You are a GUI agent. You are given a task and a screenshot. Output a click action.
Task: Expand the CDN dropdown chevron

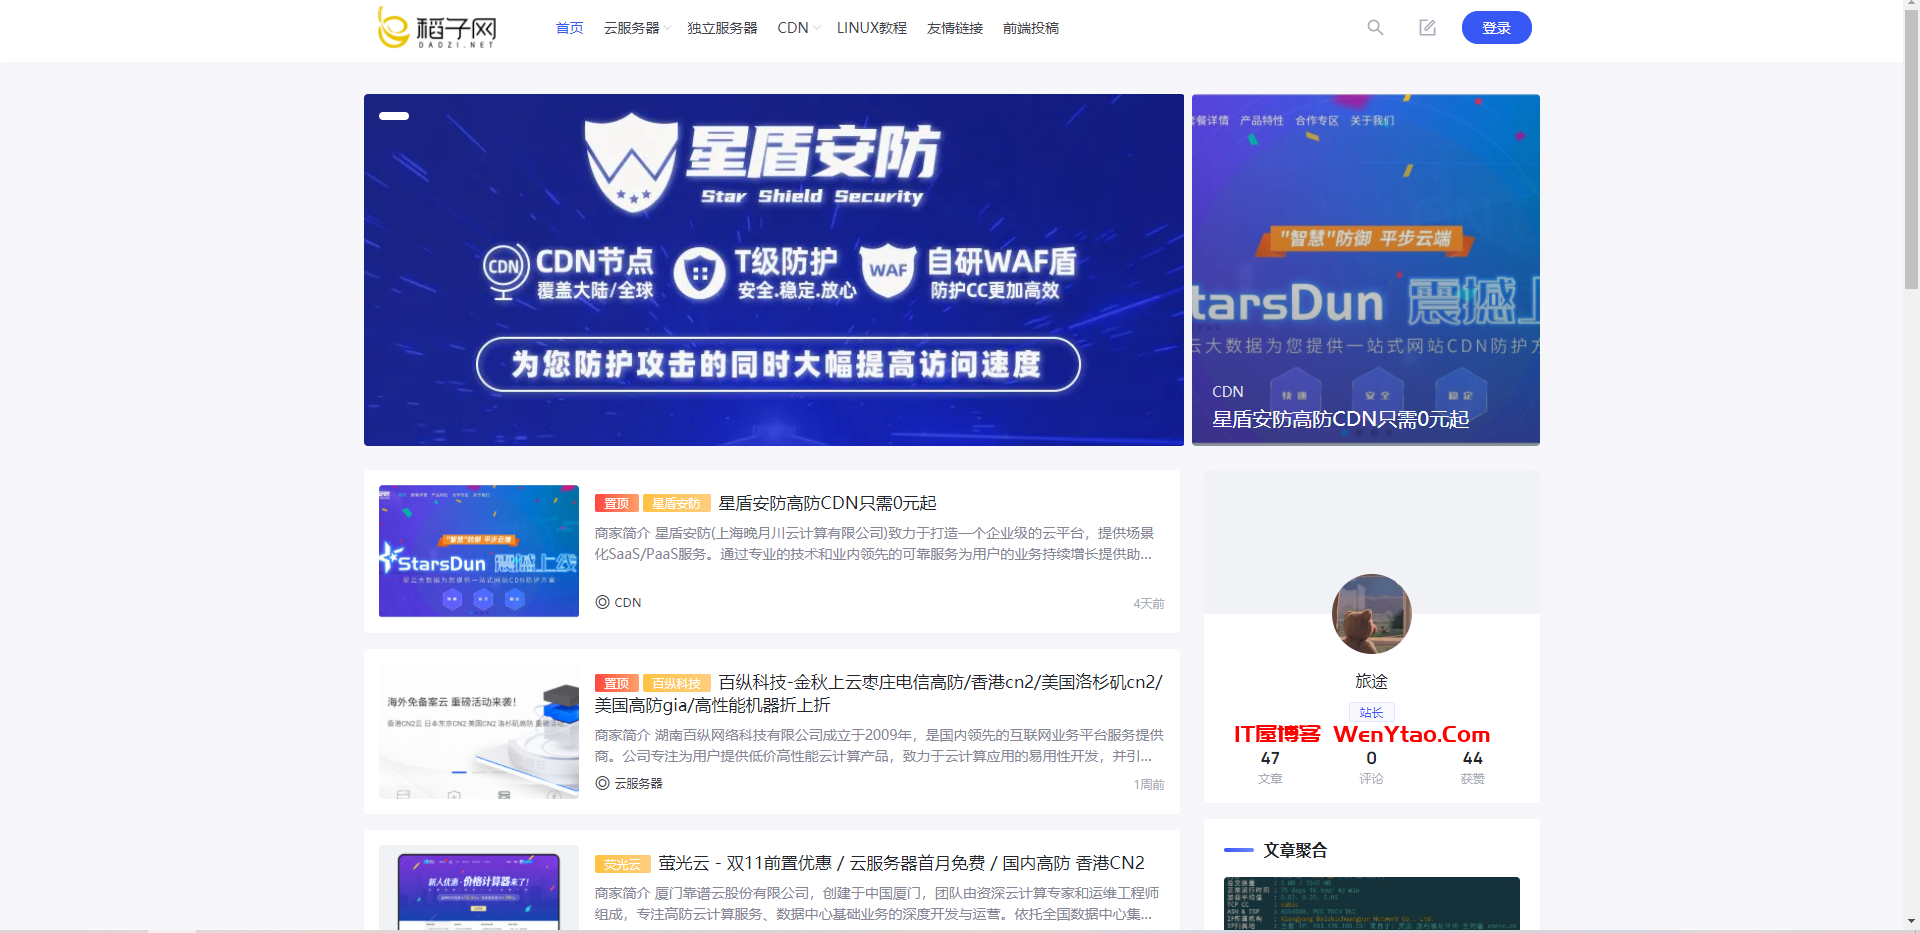click(816, 28)
